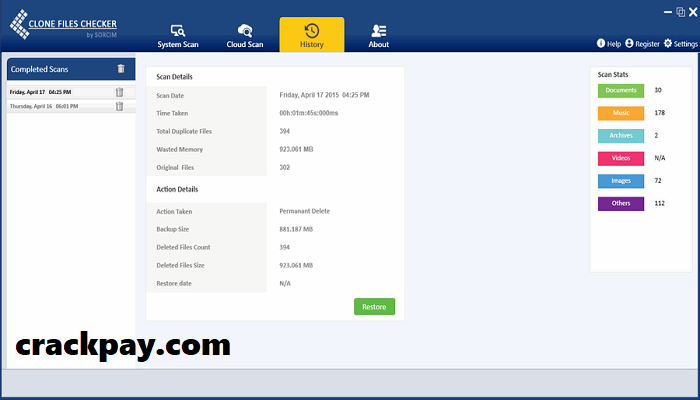This screenshot has height=400, width=700.
Task: Select the History tab
Action: pos(312,35)
